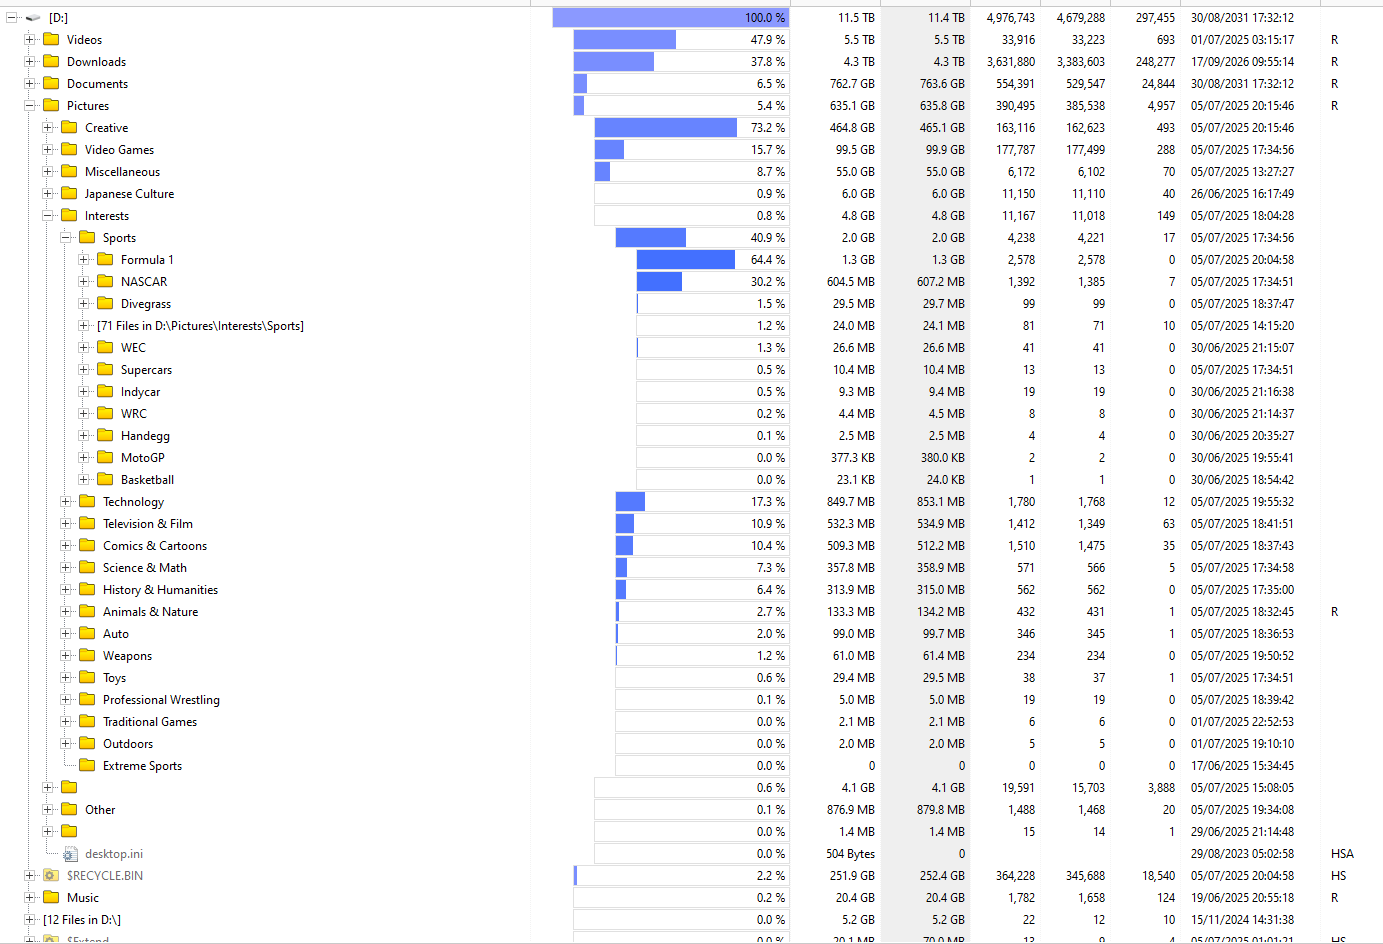
Task: Click the $RECYCLE.BIN folder icon
Action: (51, 876)
